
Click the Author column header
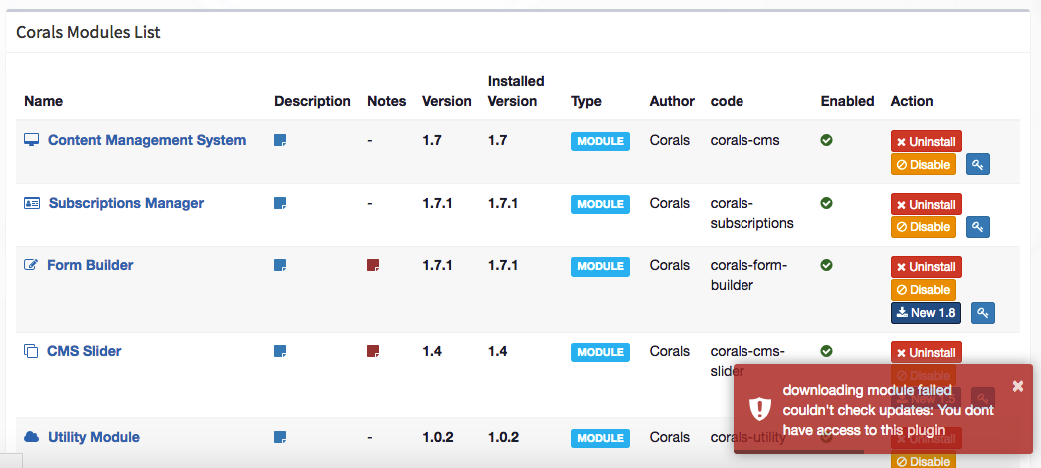click(x=672, y=102)
